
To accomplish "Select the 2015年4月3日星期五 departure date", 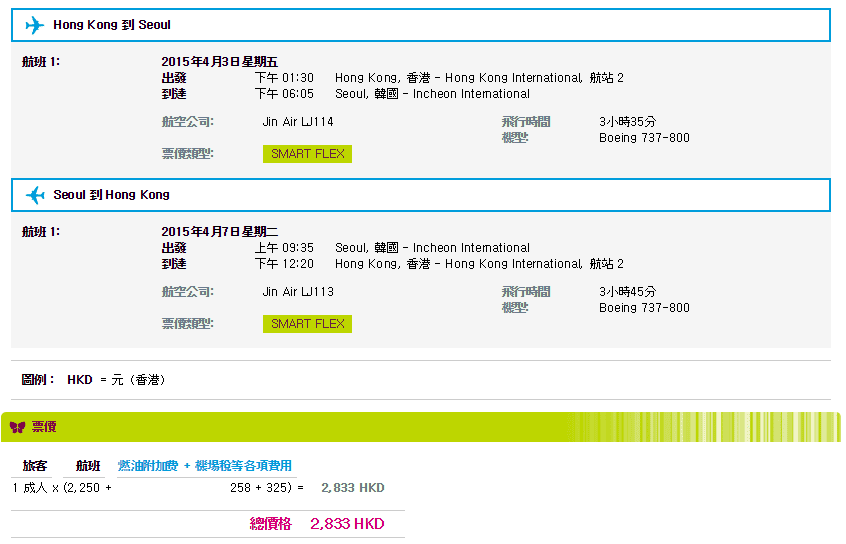I will (x=219, y=62).
